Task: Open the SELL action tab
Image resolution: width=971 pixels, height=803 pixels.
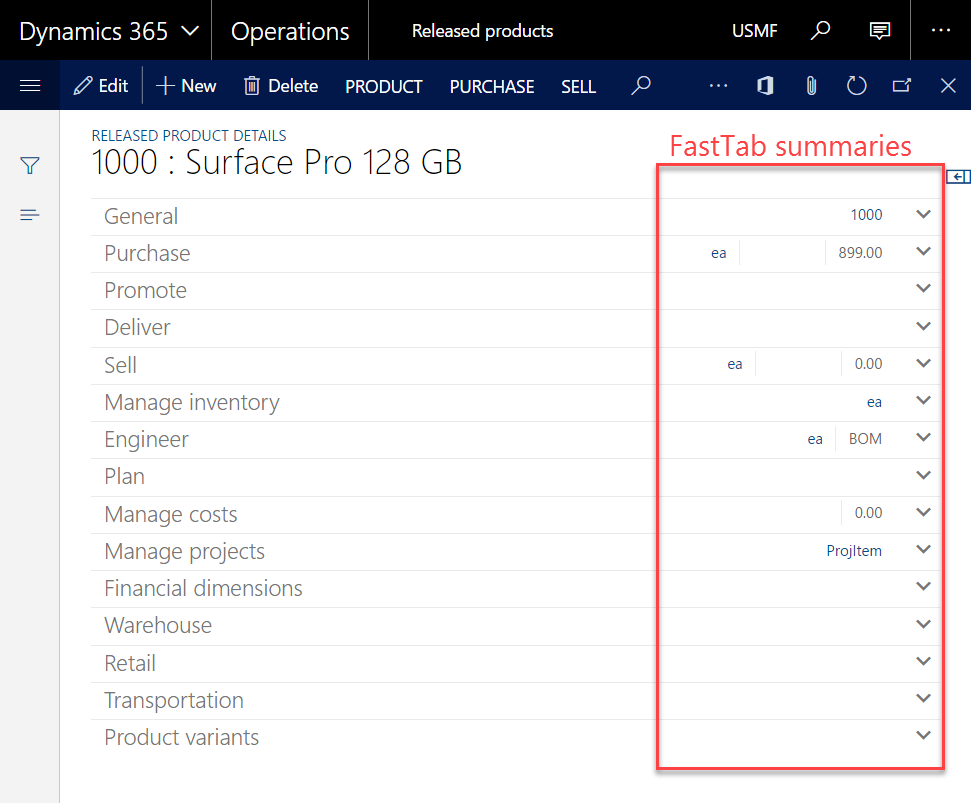Action: click(578, 87)
